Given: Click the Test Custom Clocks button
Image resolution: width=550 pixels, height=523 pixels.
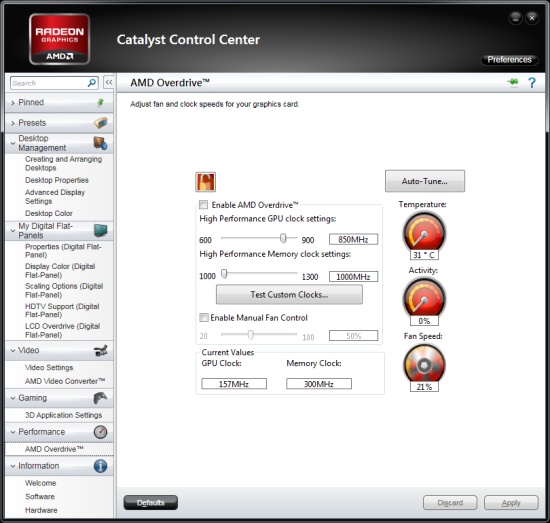Looking at the screenshot, I should 289,294.
